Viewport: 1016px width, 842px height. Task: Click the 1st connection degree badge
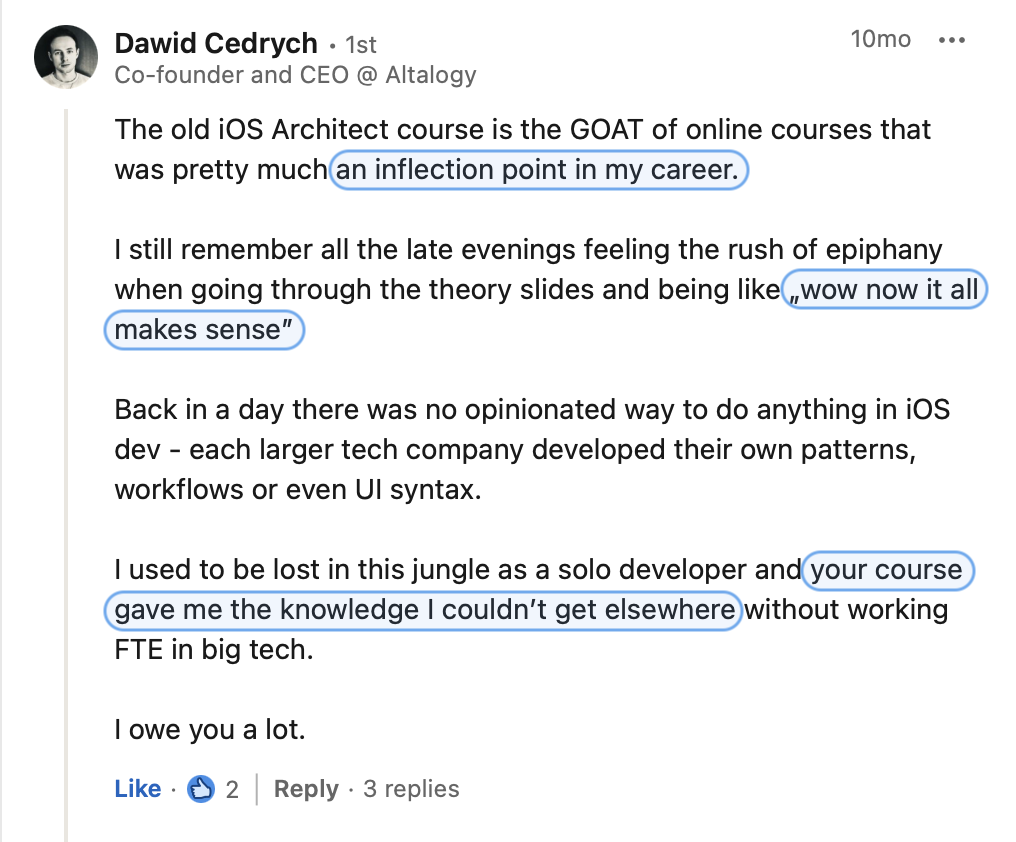click(361, 45)
